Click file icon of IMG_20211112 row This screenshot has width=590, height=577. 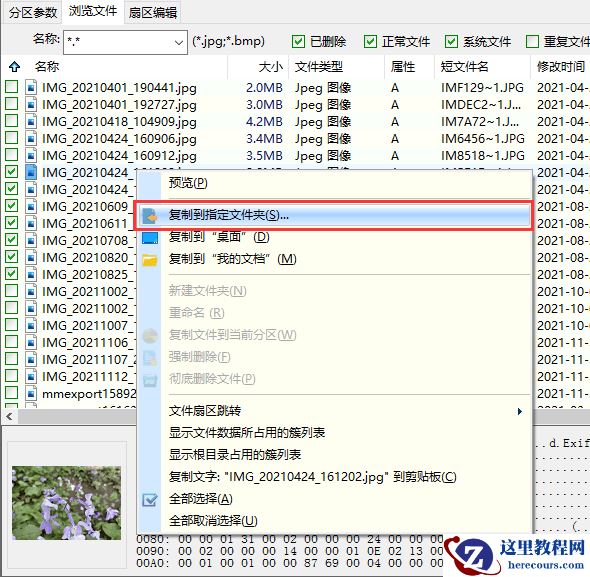31,376
